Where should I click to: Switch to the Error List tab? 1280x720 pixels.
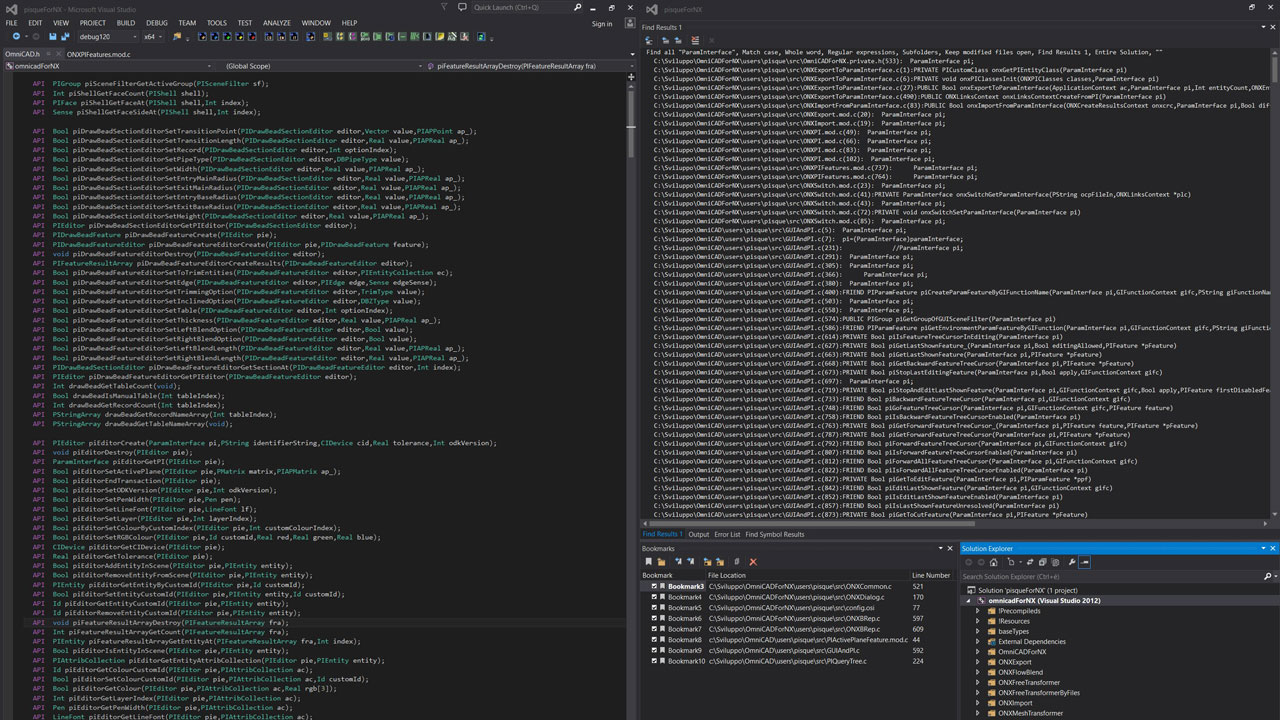[x=728, y=535]
